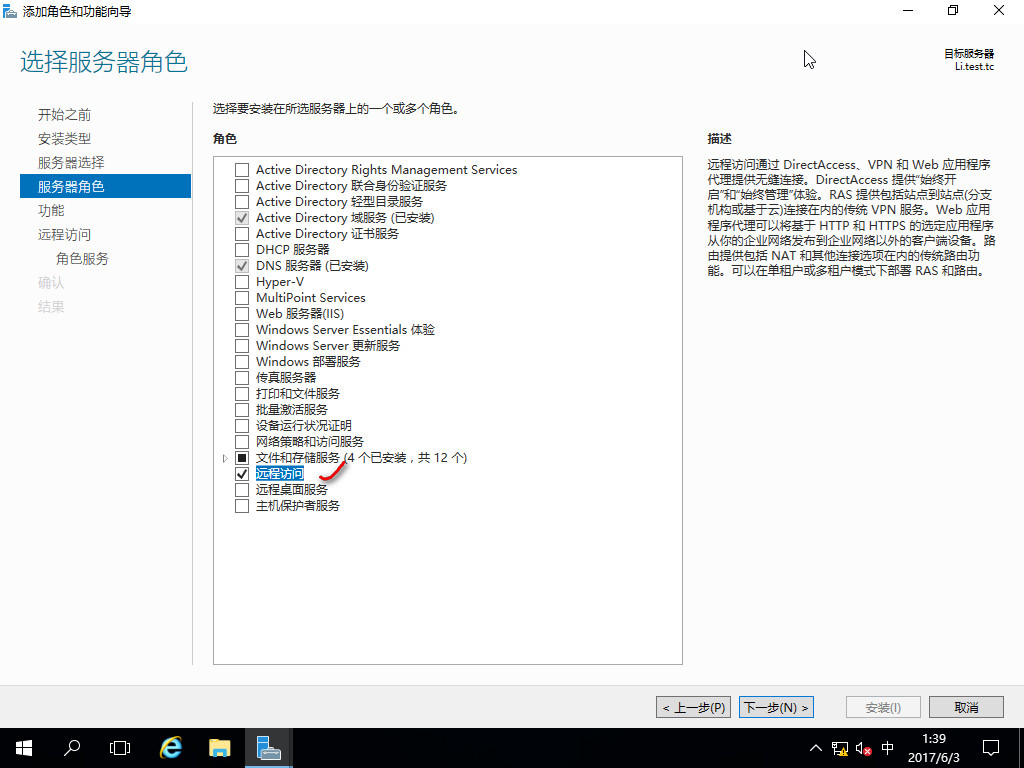Show hidden tray icons chevron

[816, 748]
